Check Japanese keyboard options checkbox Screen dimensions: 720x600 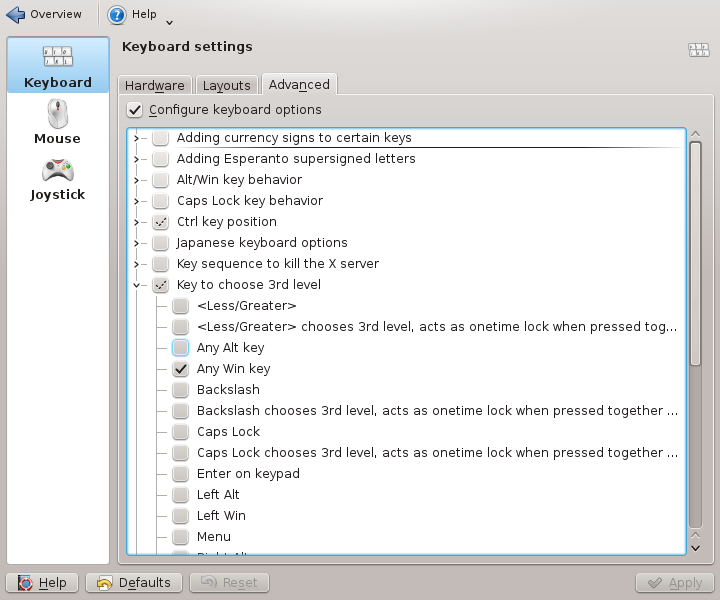(x=160, y=243)
